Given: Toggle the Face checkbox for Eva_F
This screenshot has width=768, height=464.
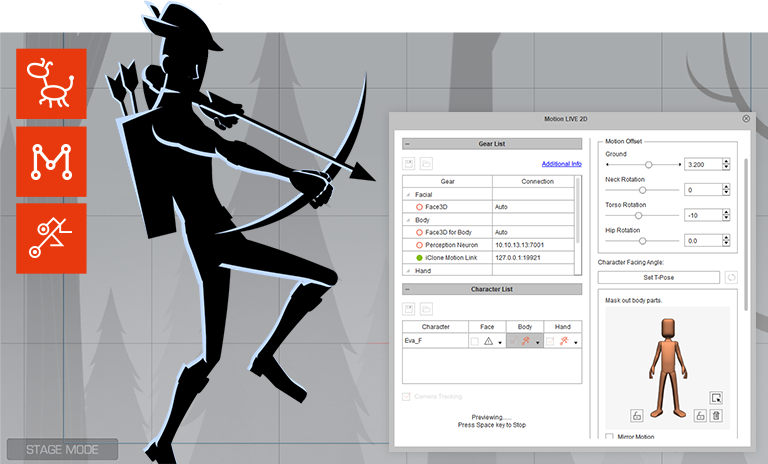Looking at the screenshot, I should click(475, 341).
